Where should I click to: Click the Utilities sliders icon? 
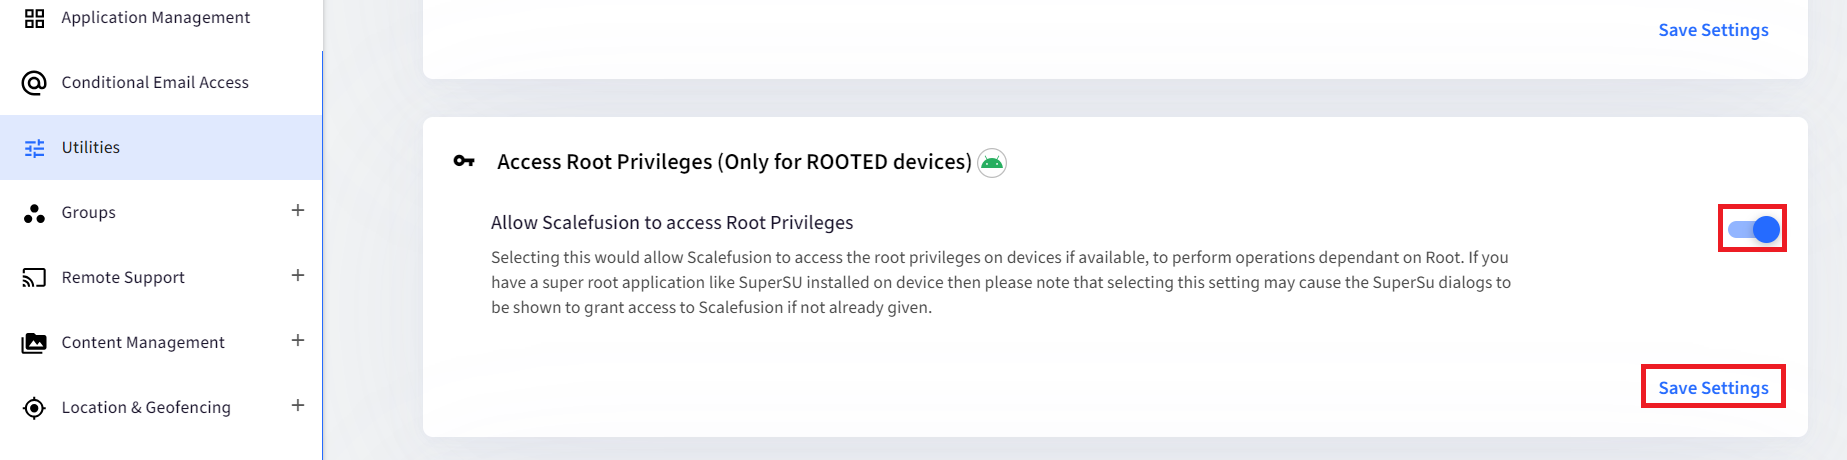tap(34, 148)
